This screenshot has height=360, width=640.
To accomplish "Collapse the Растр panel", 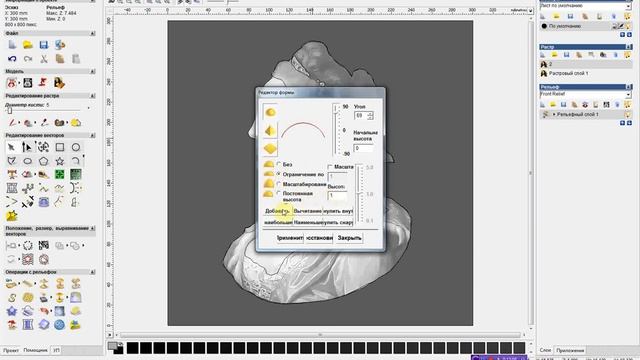I will (628, 47).
